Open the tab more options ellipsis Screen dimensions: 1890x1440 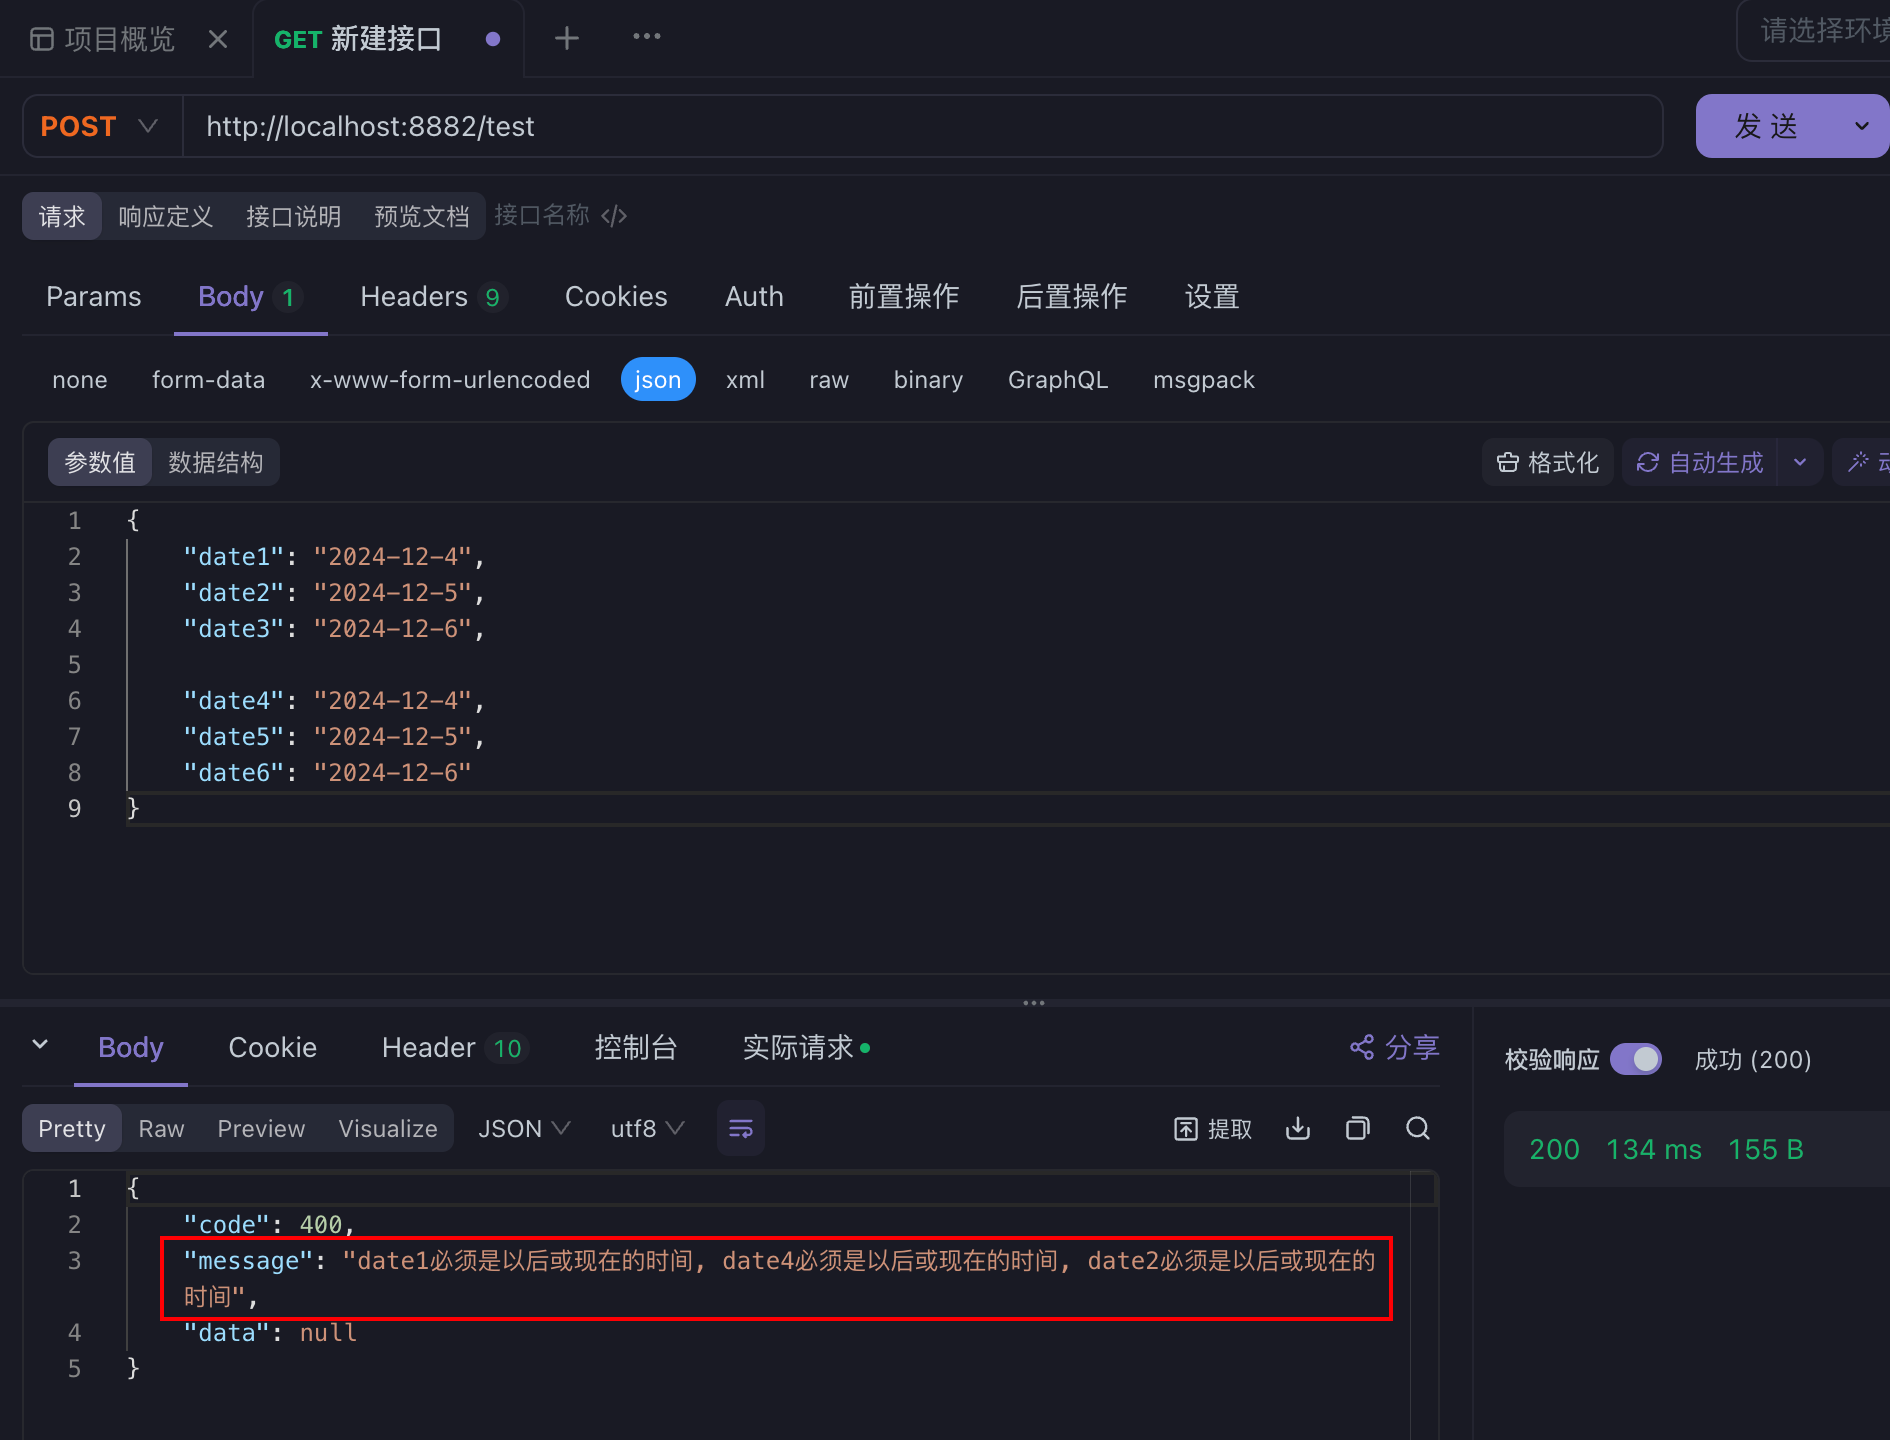[647, 37]
